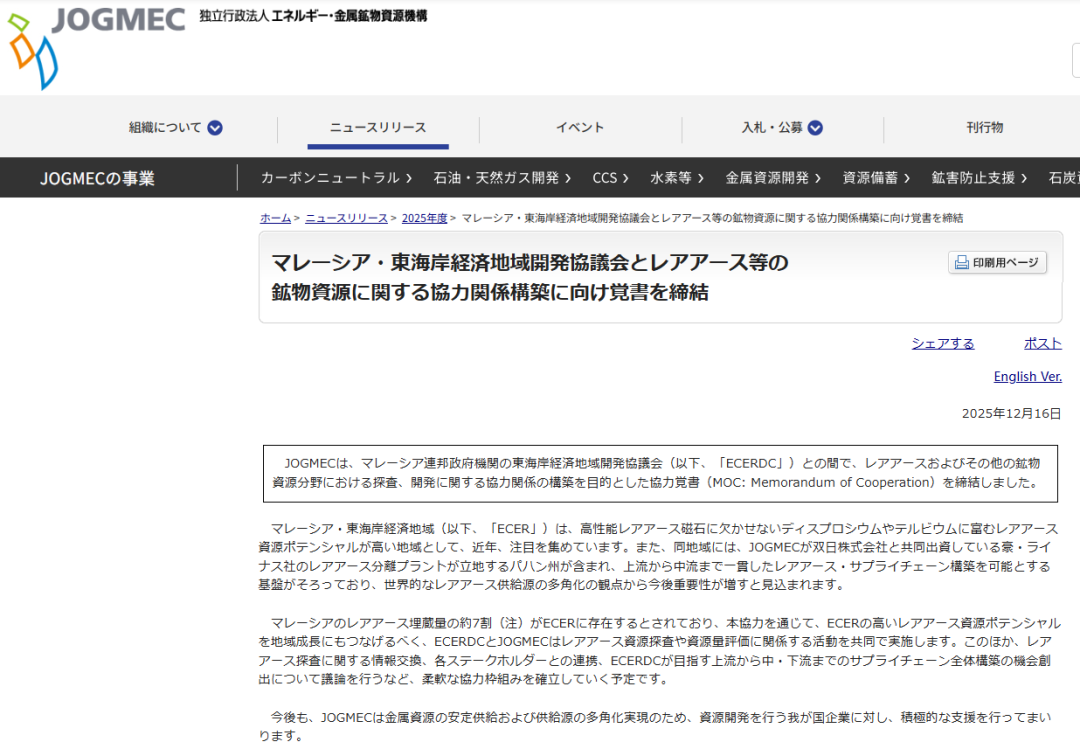1080x749 pixels.
Task: Open the 鉱害防止支援 category
Action: [x=979, y=178]
